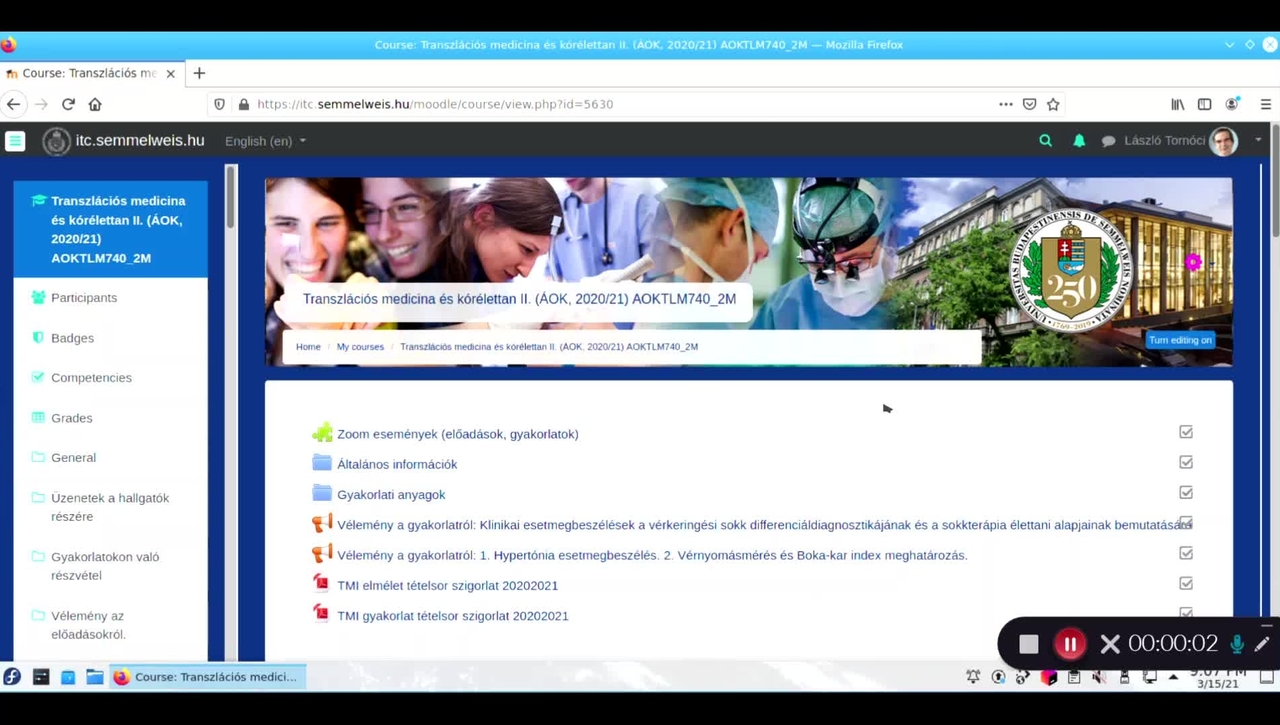Mark Zoom események activity as complete
This screenshot has height=725, width=1280.
tap(1186, 432)
